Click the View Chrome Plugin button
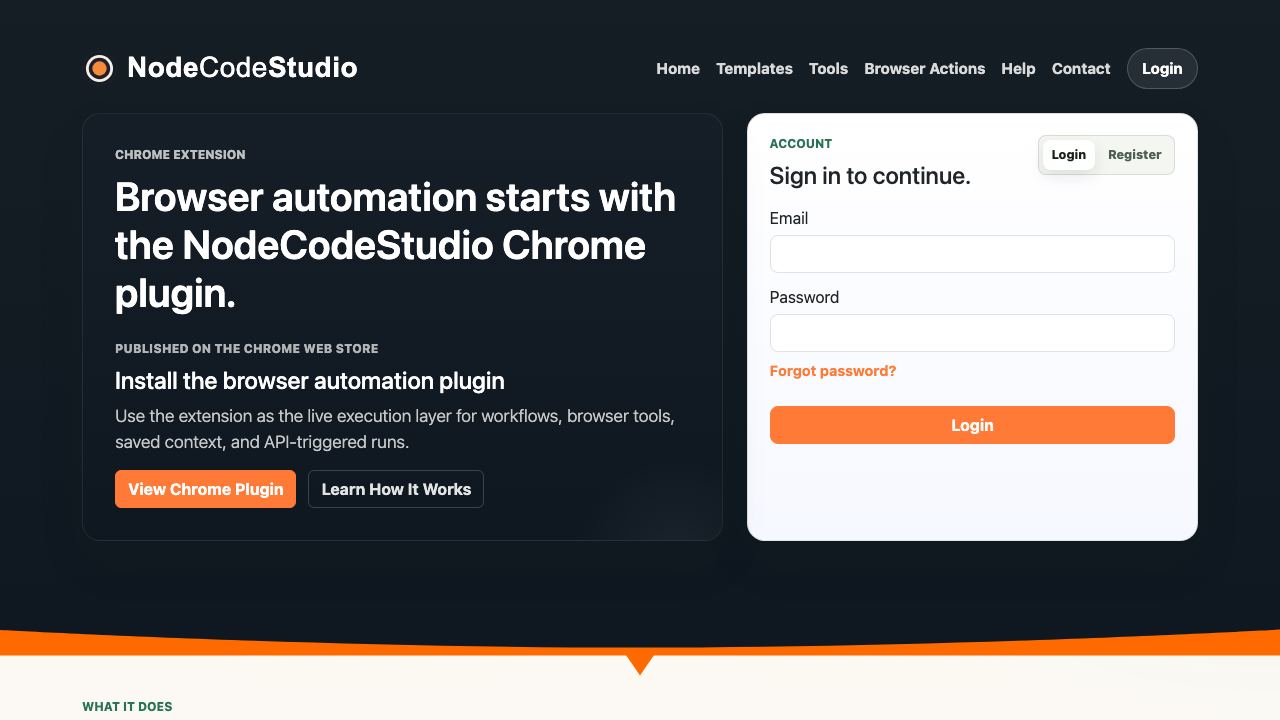Screen dimensions: 1280x720 point(205,489)
